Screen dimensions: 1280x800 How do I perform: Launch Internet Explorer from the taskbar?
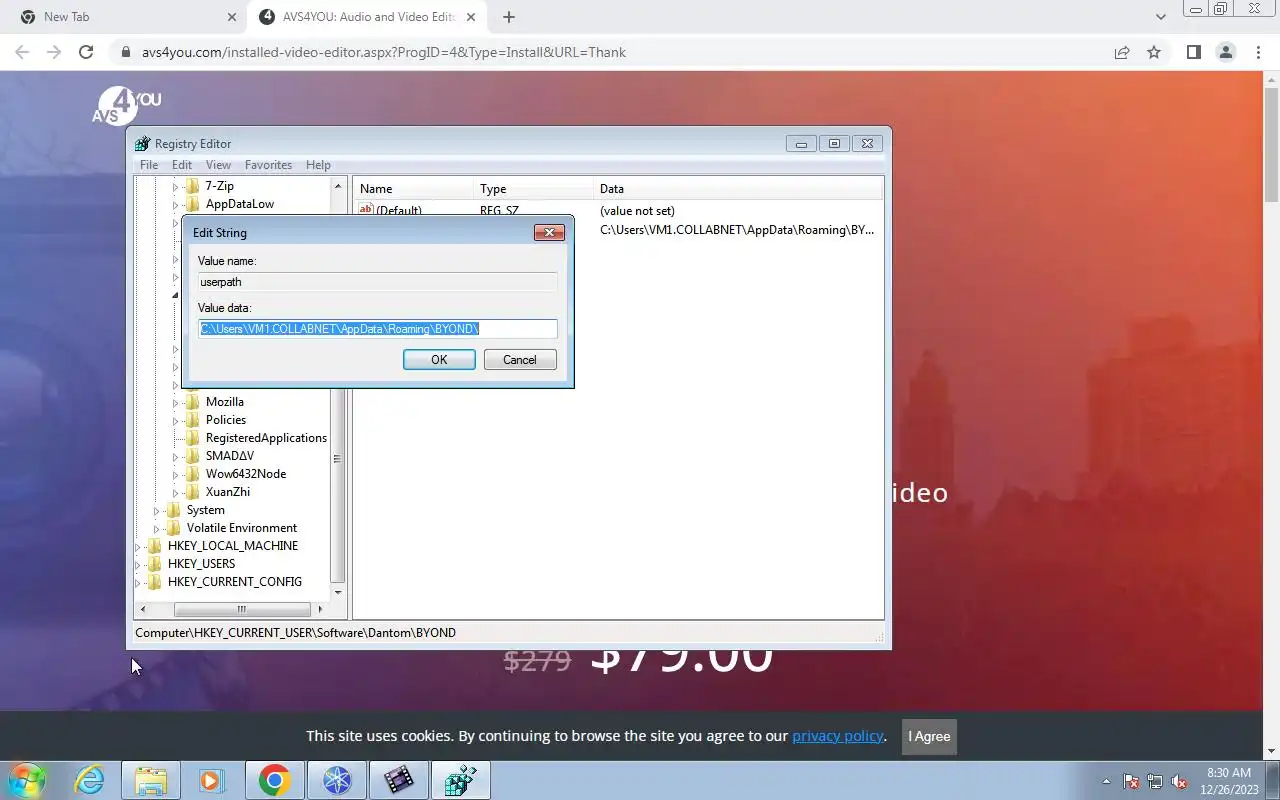[x=90, y=780]
